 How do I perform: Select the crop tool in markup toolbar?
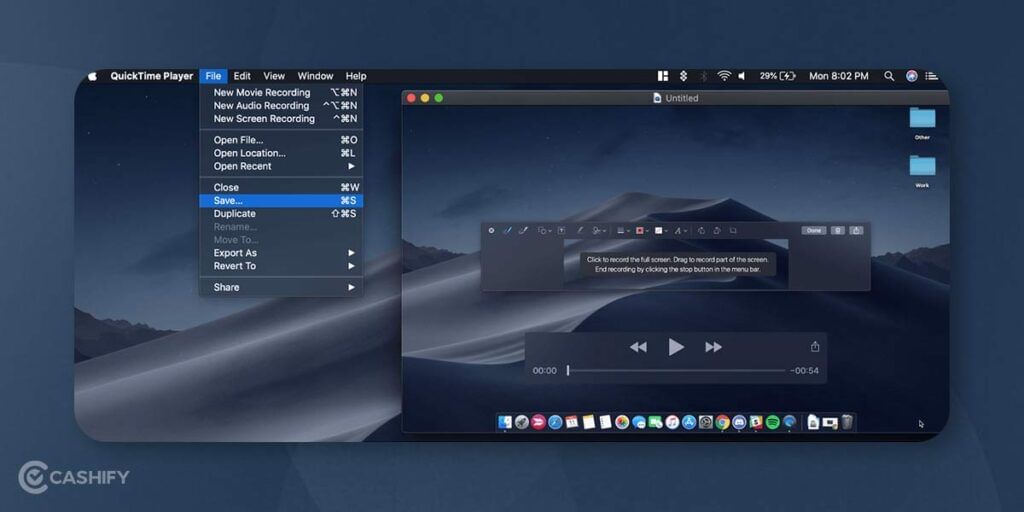pos(733,231)
